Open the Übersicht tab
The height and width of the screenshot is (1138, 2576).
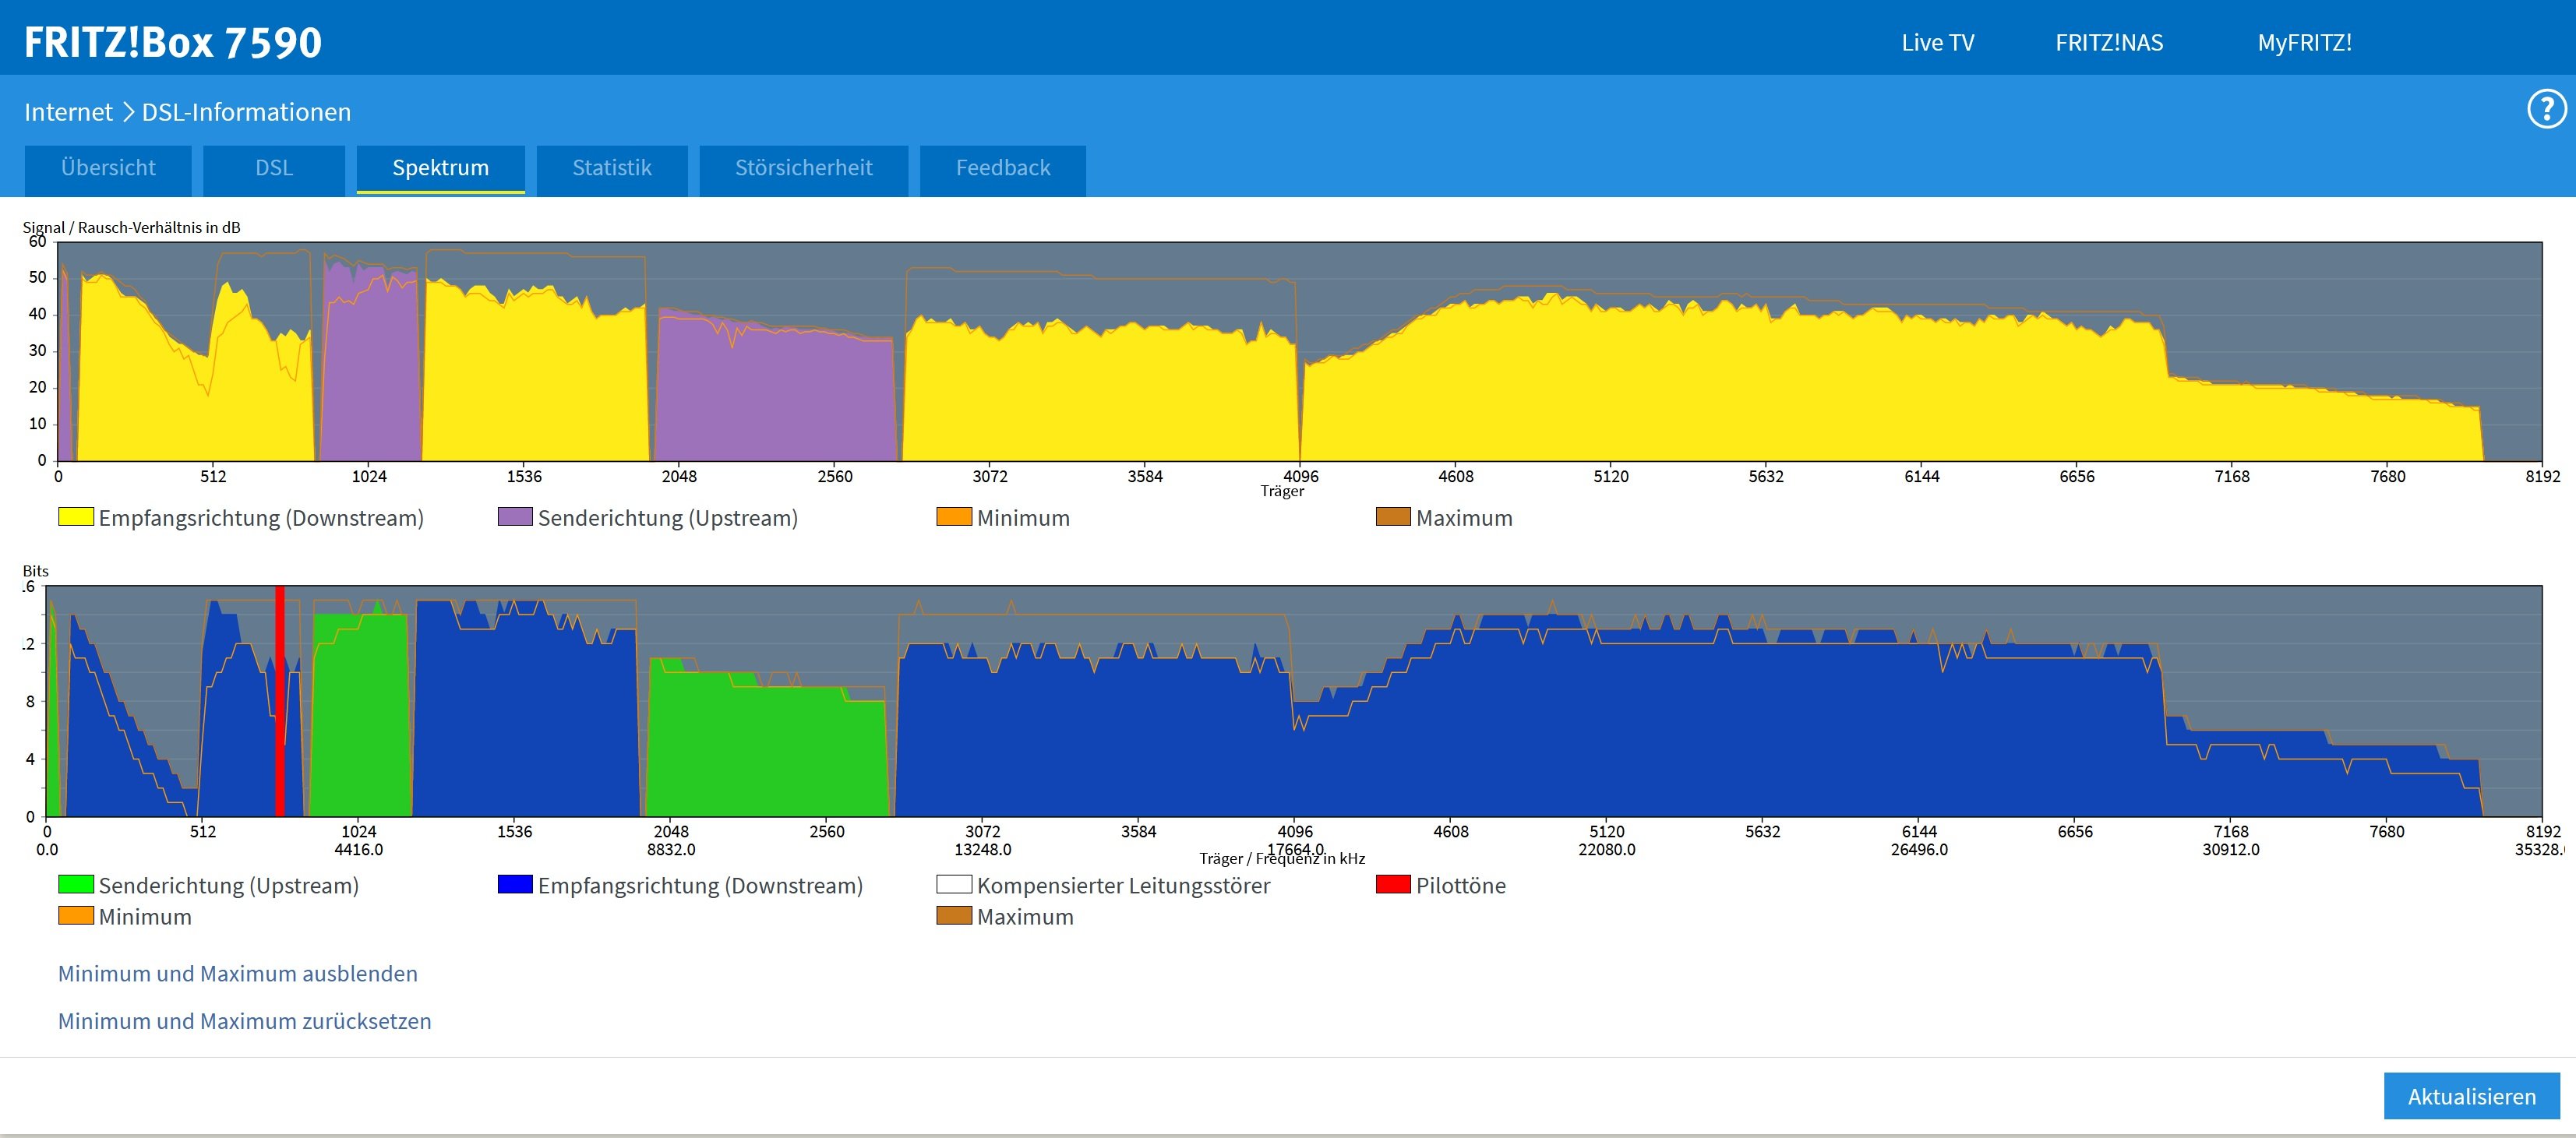tap(108, 168)
